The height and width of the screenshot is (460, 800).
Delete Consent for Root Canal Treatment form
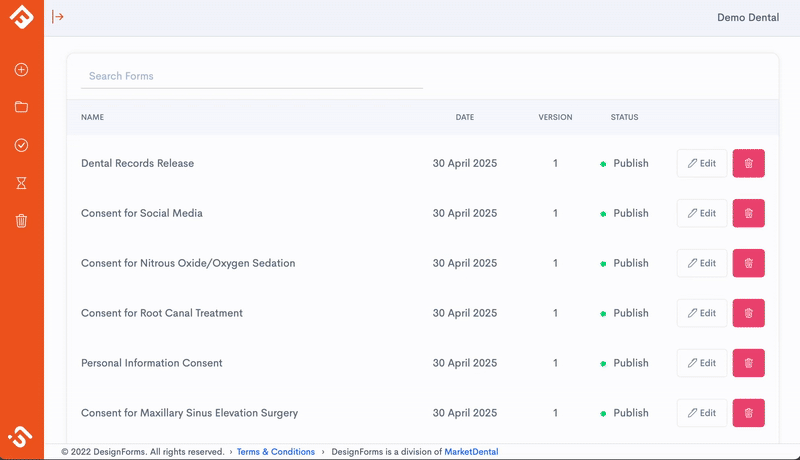748,313
